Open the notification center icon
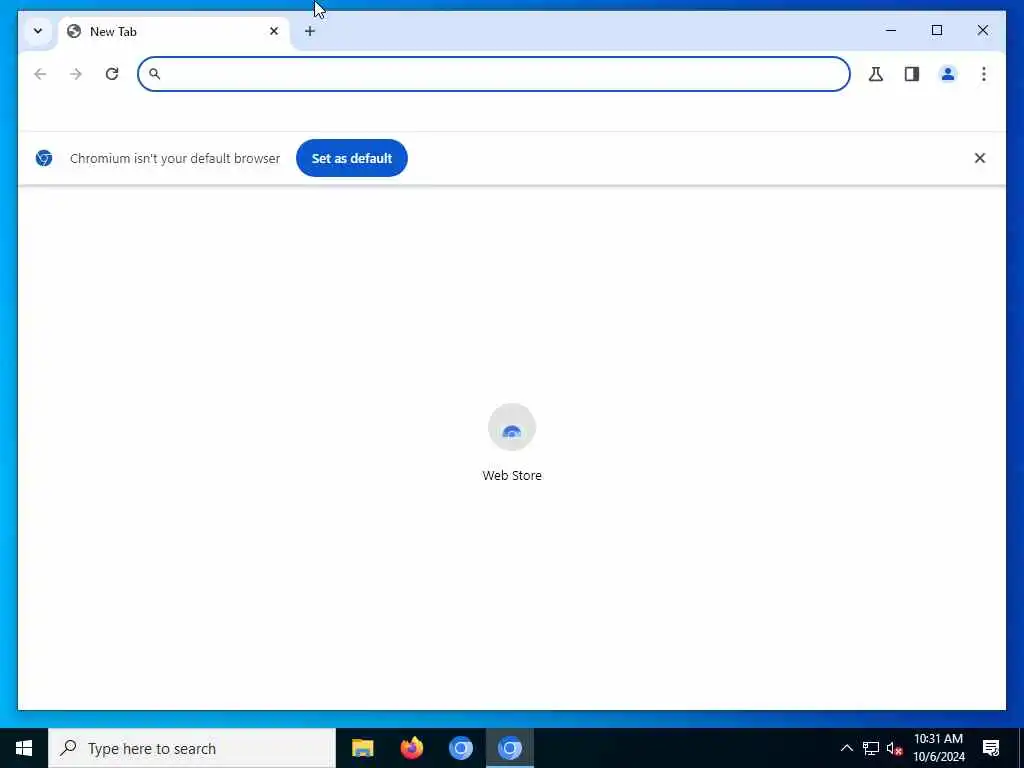The image size is (1024, 768). (x=991, y=748)
